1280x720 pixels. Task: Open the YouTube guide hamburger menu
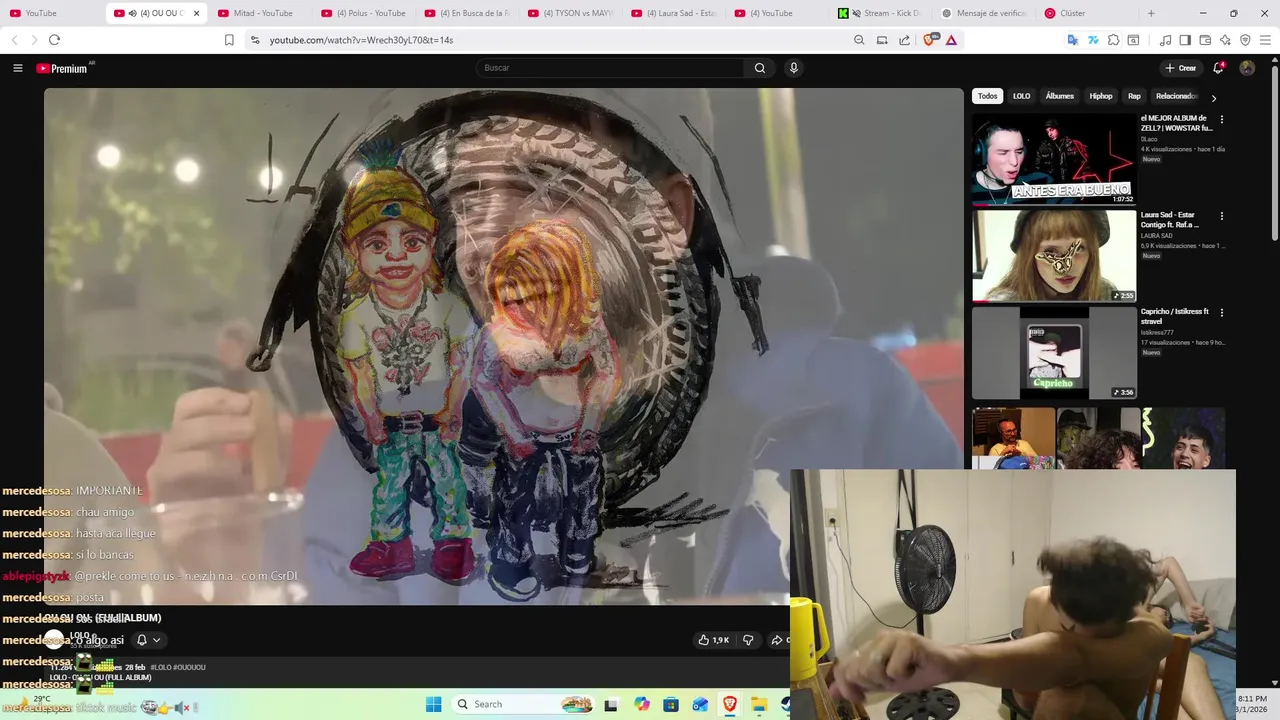[17, 68]
